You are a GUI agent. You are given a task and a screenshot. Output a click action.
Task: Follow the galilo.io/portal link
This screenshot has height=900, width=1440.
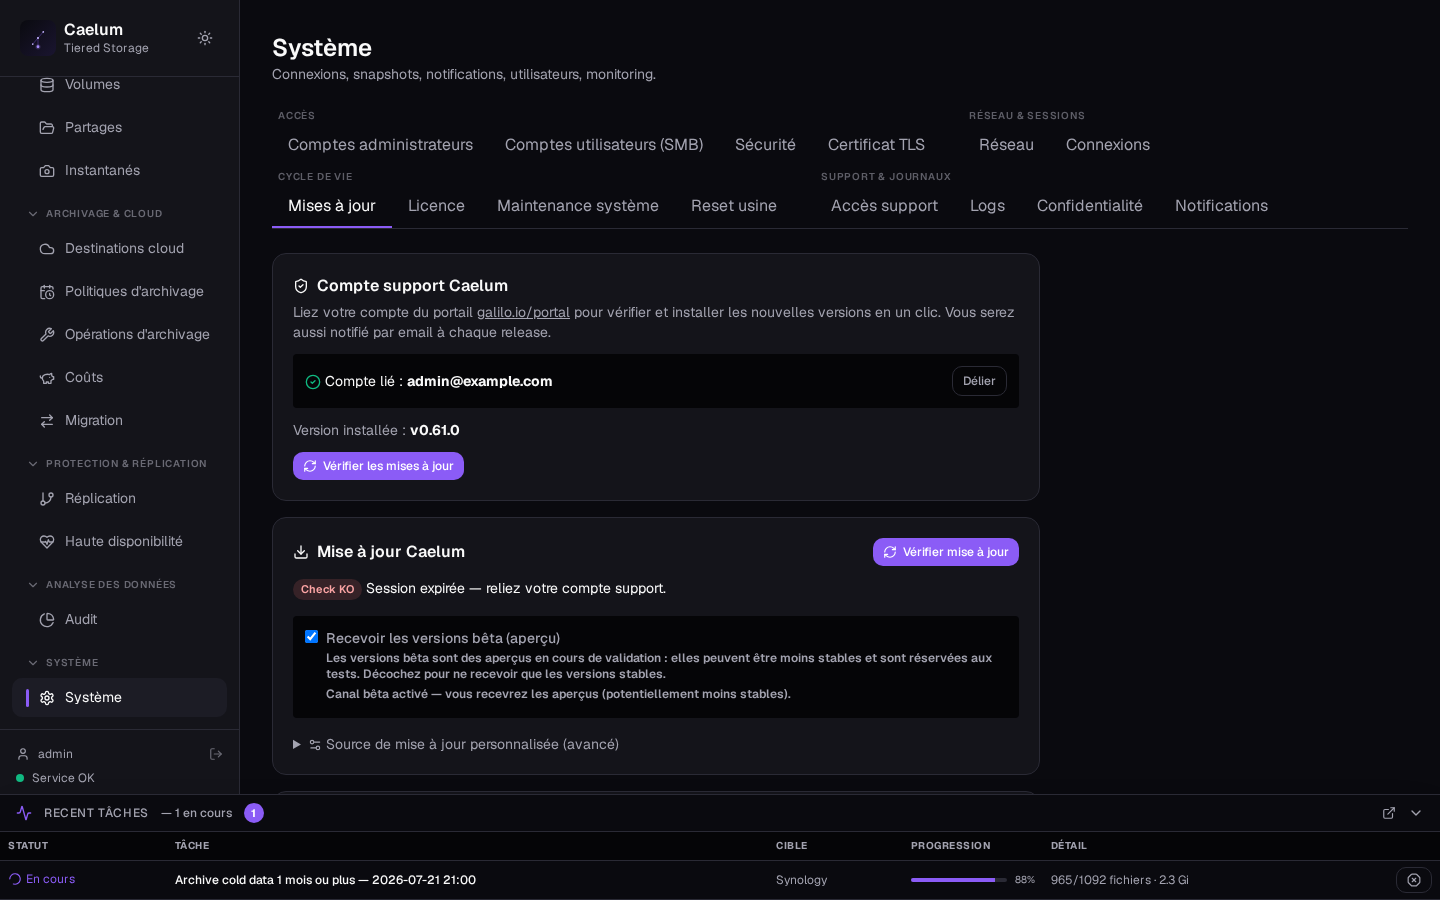coord(523,312)
